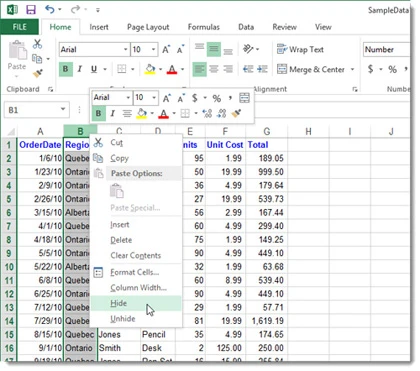Open the Name Box dropdown arrow

tap(63, 109)
